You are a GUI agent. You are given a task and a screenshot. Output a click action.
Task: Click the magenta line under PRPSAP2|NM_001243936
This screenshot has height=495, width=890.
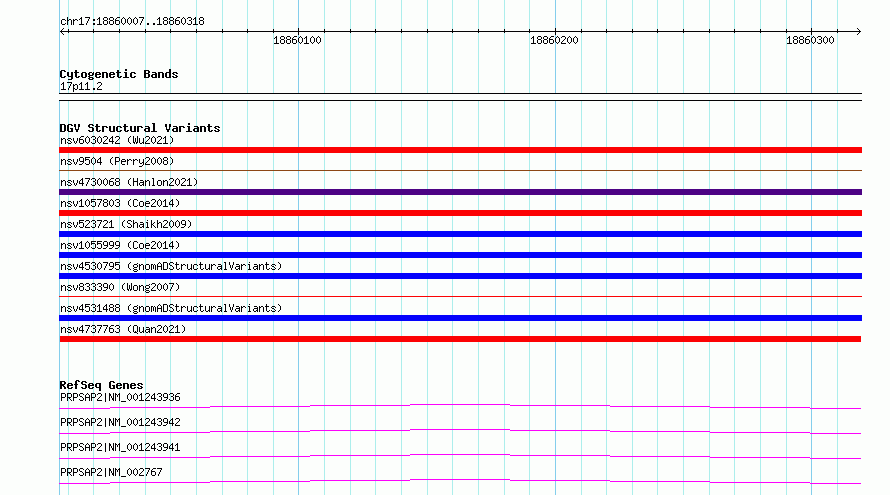click(x=460, y=406)
